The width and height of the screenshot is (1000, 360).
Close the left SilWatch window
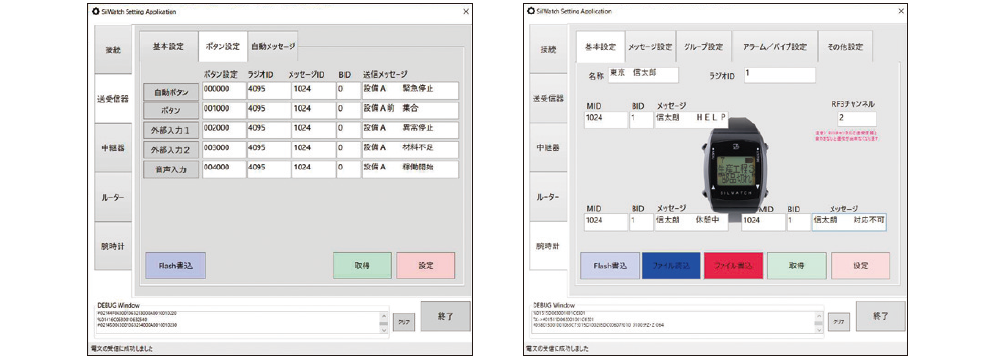(x=466, y=11)
